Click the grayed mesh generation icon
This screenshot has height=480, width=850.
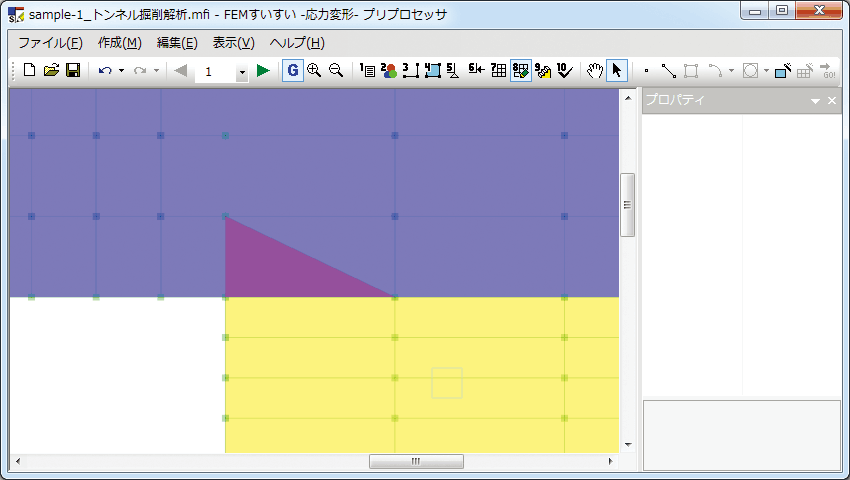click(805, 71)
